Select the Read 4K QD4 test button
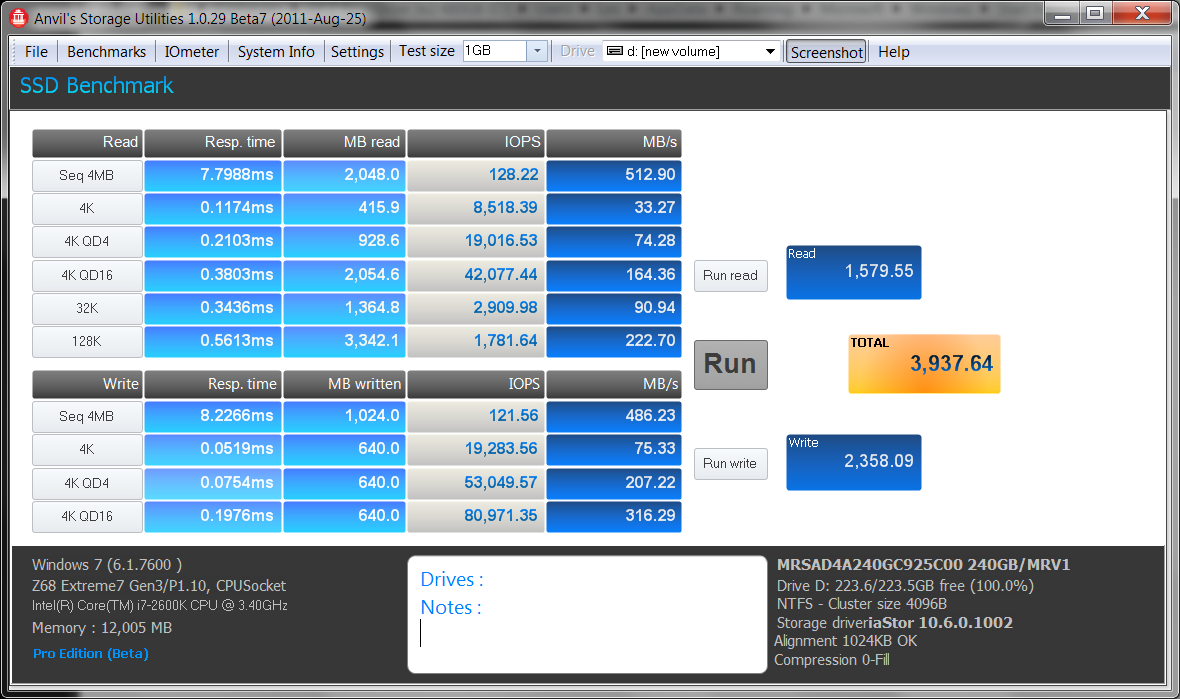 (87, 242)
